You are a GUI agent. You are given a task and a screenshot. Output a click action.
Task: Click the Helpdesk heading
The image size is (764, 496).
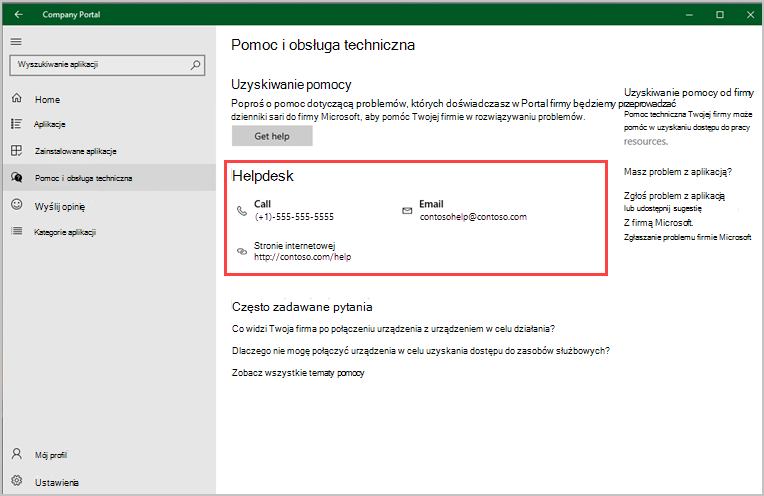(x=263, y=176)
